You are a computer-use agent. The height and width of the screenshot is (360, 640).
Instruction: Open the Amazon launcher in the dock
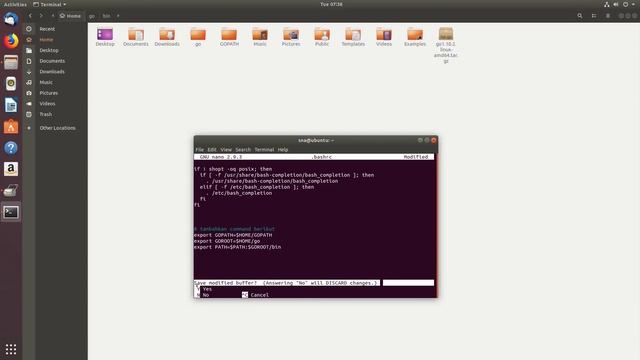(x=11, y=169)
